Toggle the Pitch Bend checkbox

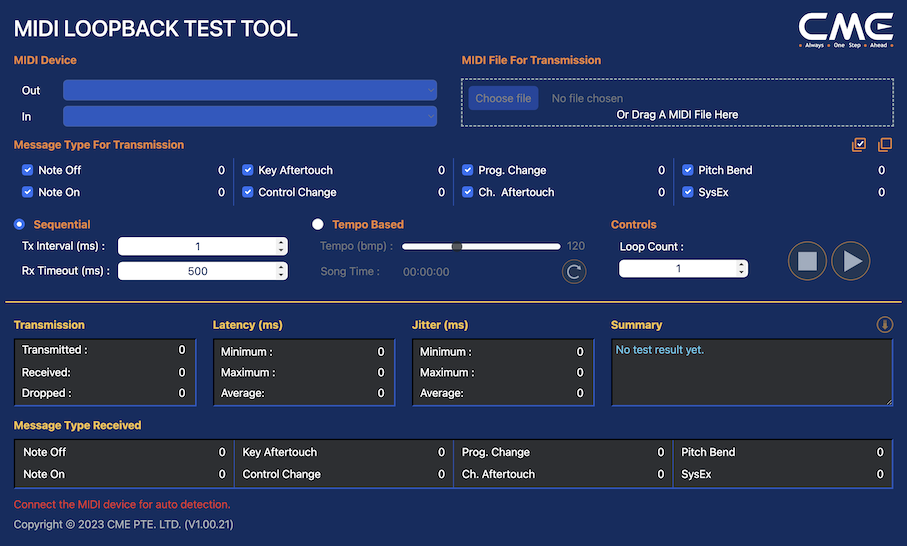click(688, 170)
